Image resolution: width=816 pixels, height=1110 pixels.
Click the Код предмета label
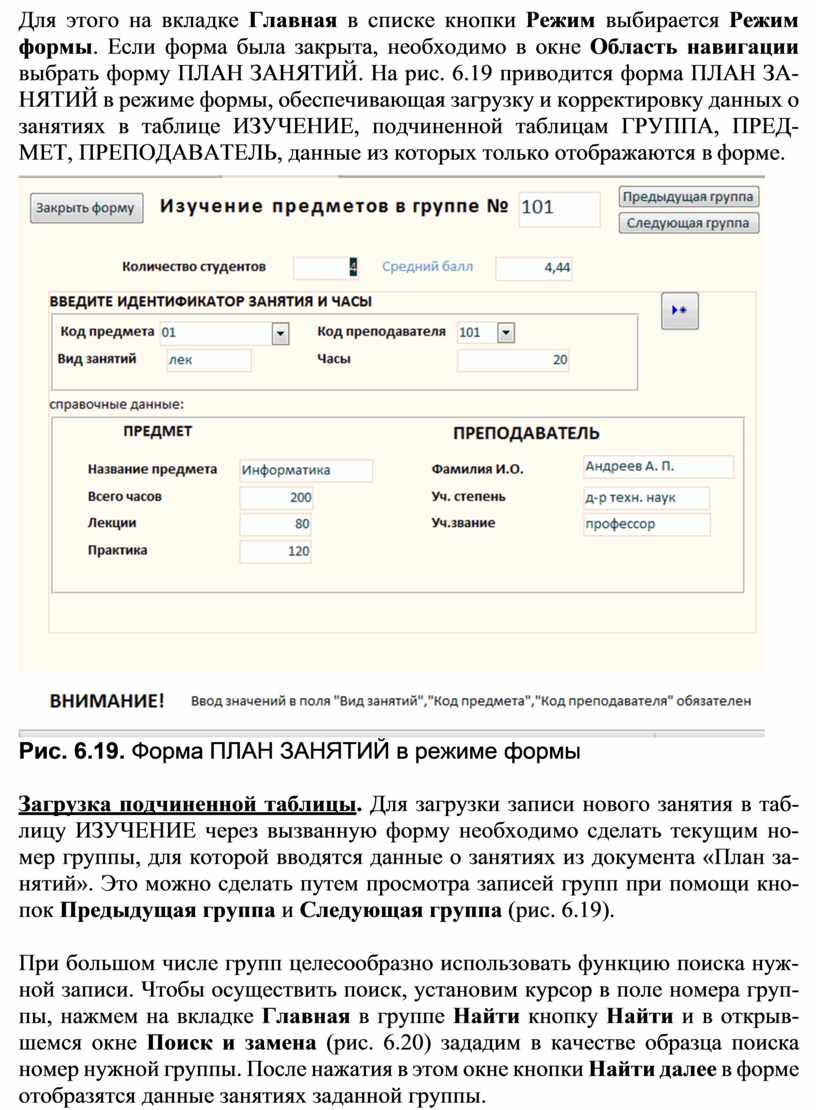tap(107, 332)
